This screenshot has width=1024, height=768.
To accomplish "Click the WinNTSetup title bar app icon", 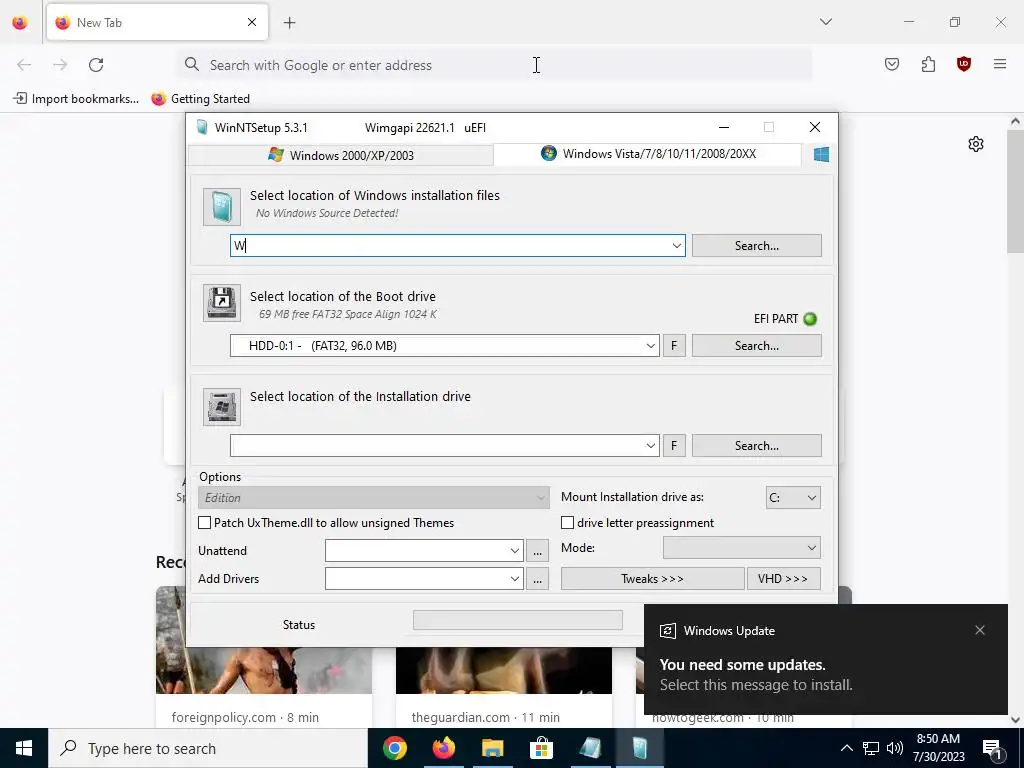I will (x=202, y=127).
